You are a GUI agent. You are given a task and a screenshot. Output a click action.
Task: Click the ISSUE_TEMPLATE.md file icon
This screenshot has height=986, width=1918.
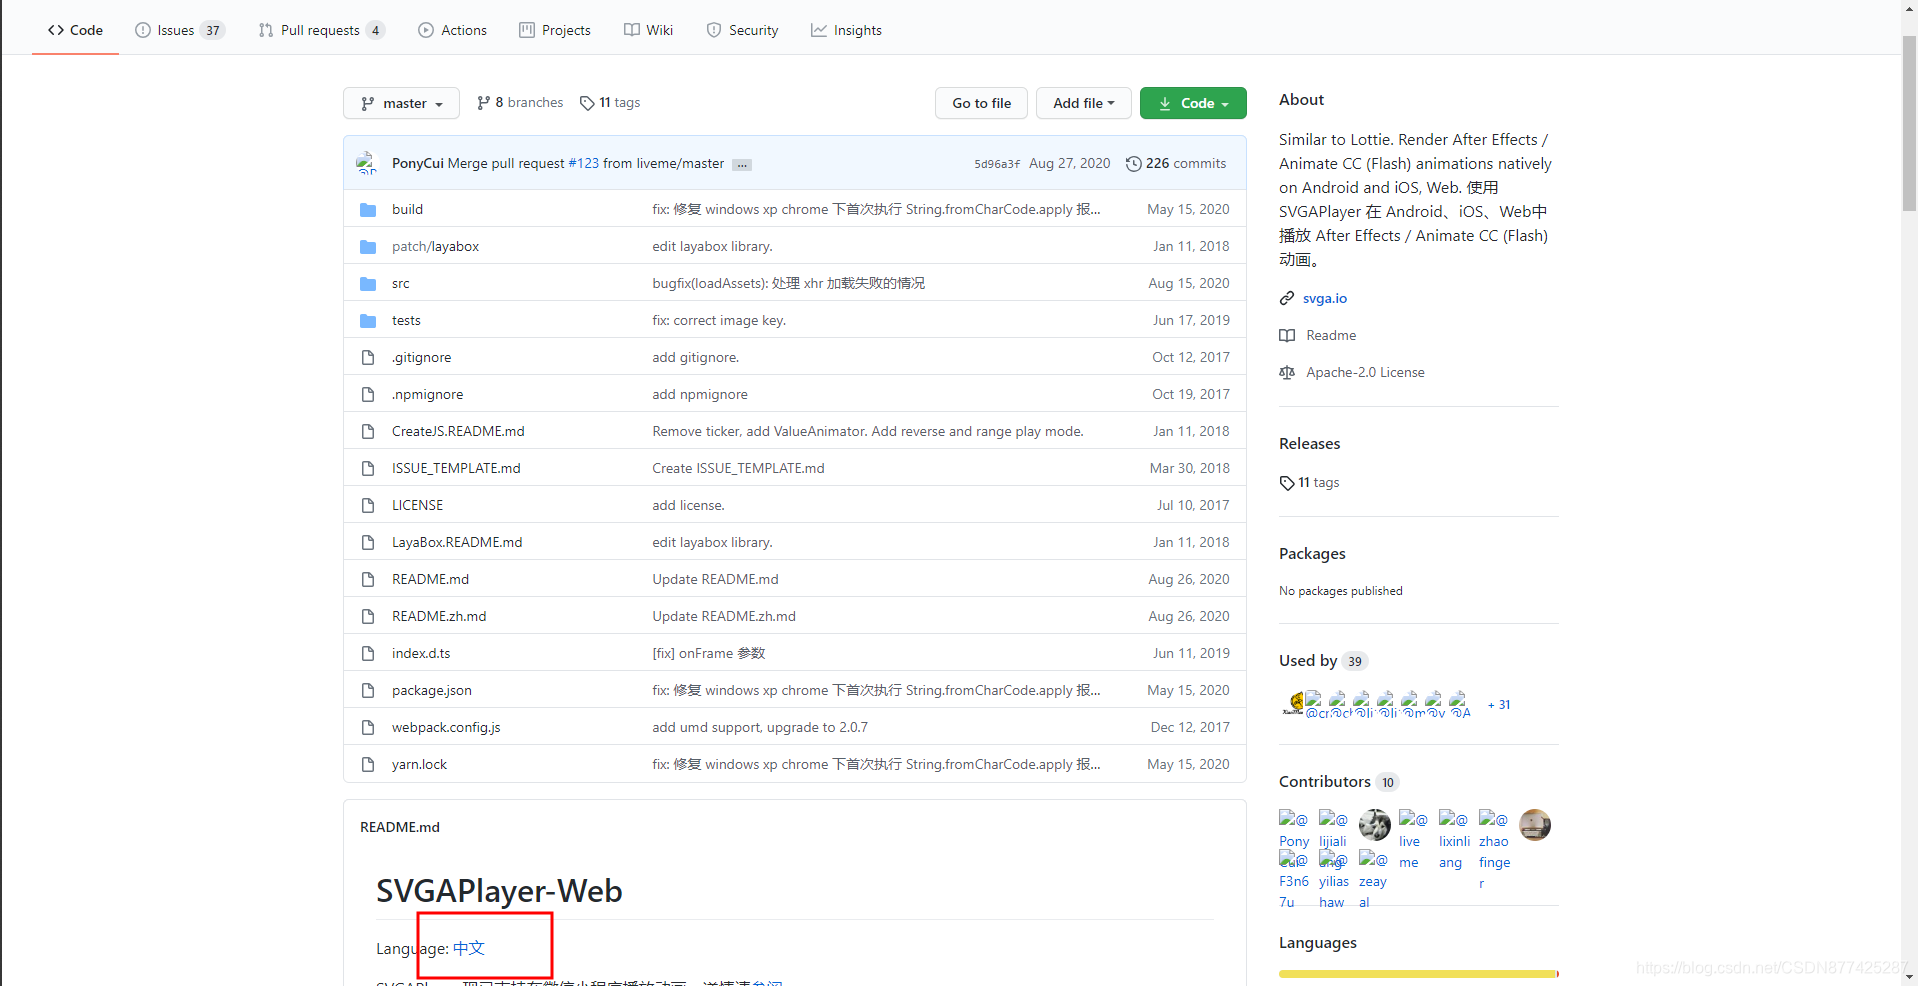click(x=368, y=468)
